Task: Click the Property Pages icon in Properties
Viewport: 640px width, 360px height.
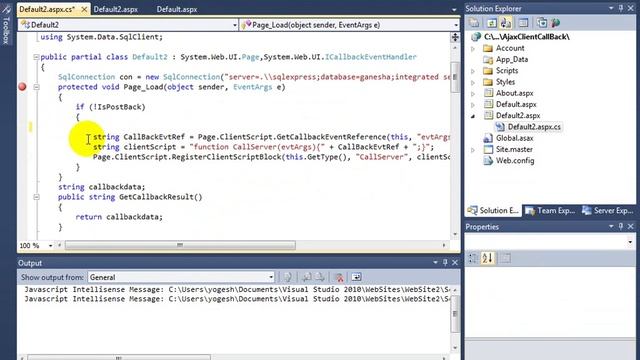Action: click(505, 258)
